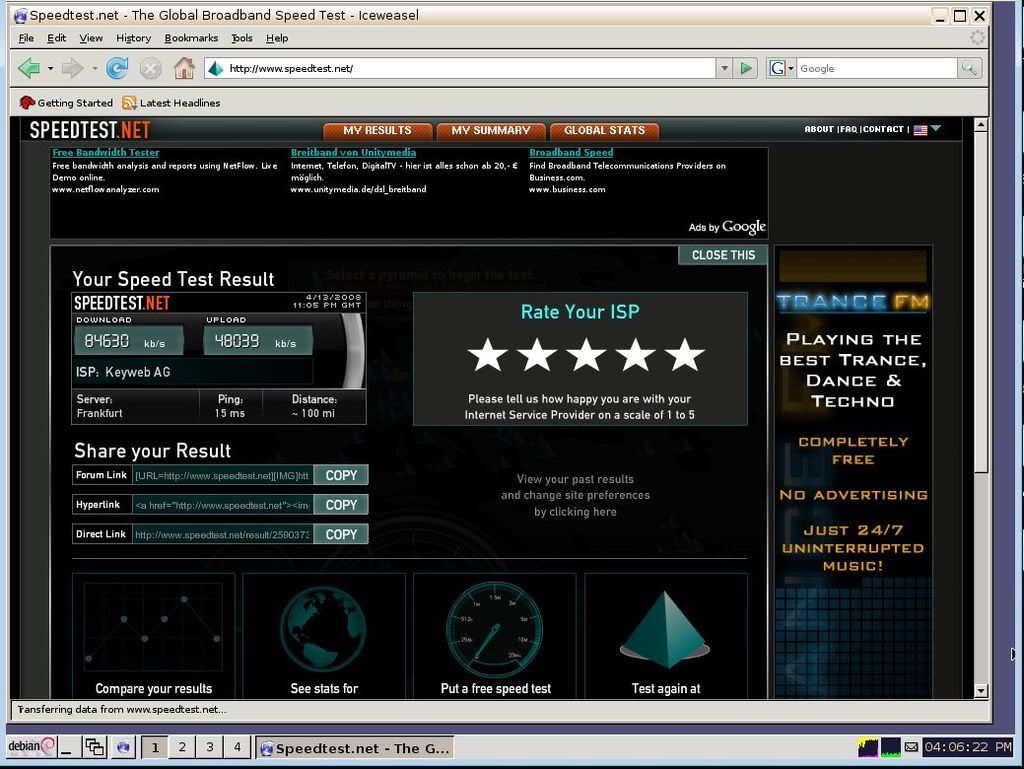Open the History menu
The height and width of the screenshot is (769, 1024).
(x=133, y=38)
